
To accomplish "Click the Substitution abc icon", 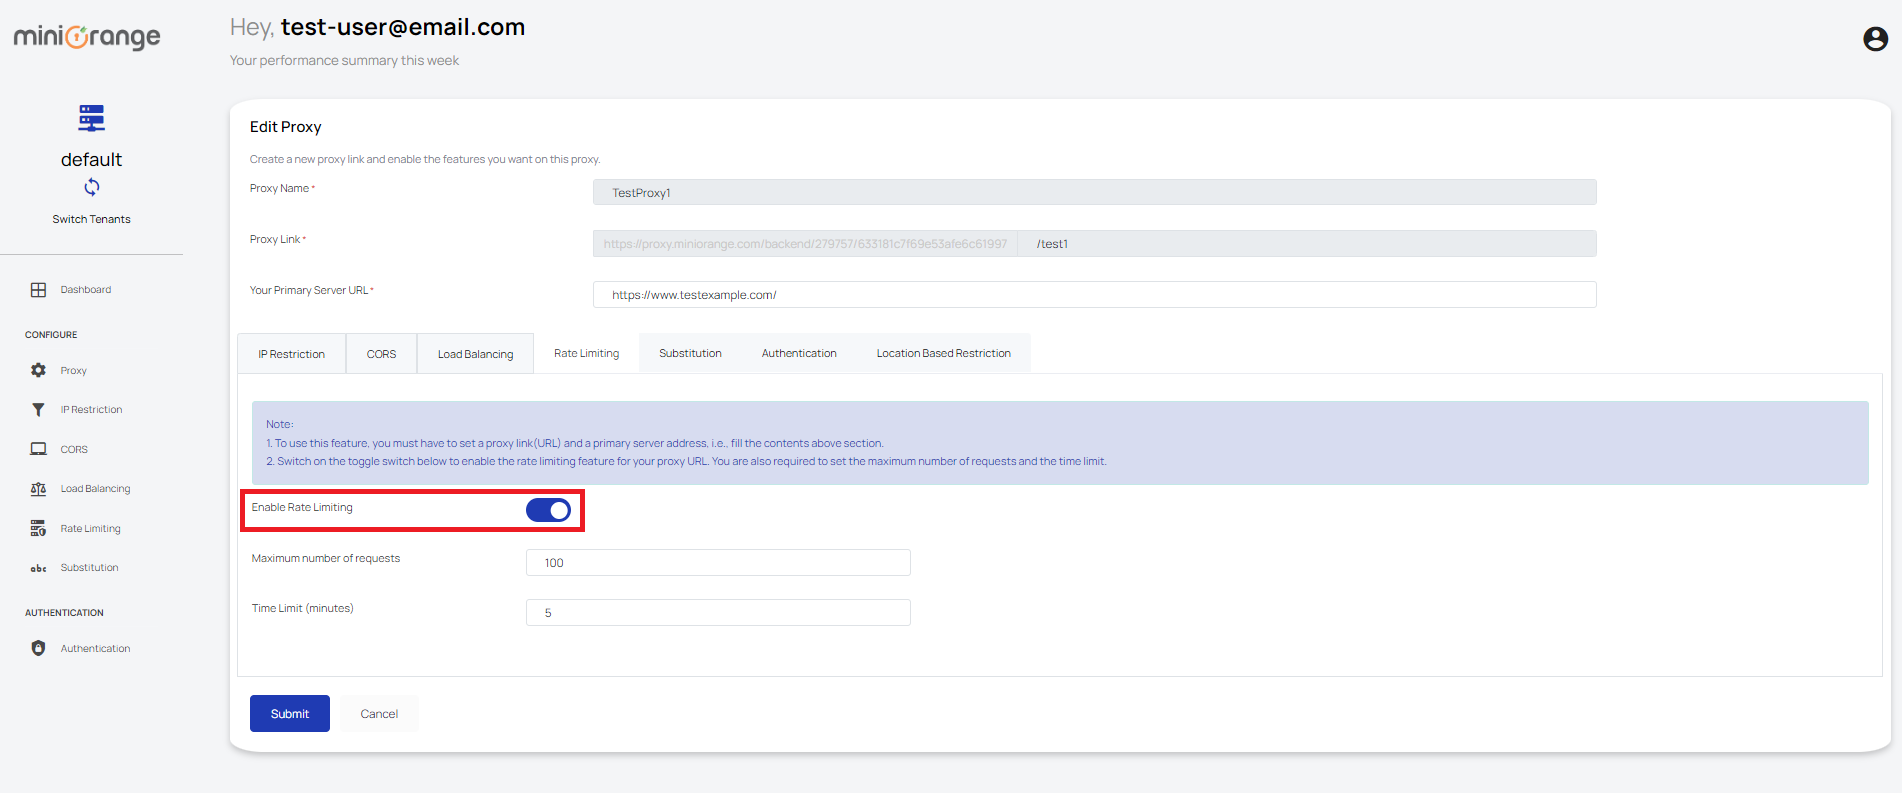I will click(38, 568).
